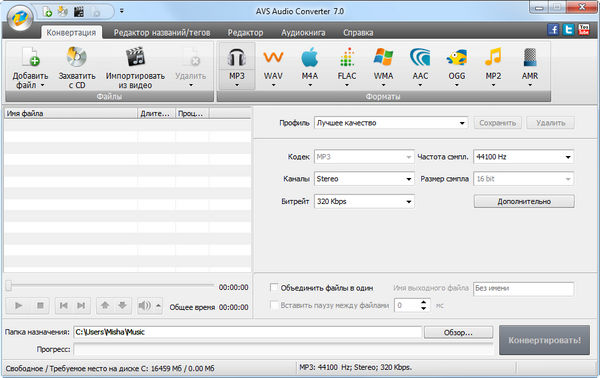Image resolution: width=600 pixels, height=378 pixels.
Task: Select AAC output format
Action: click(420, 66)
